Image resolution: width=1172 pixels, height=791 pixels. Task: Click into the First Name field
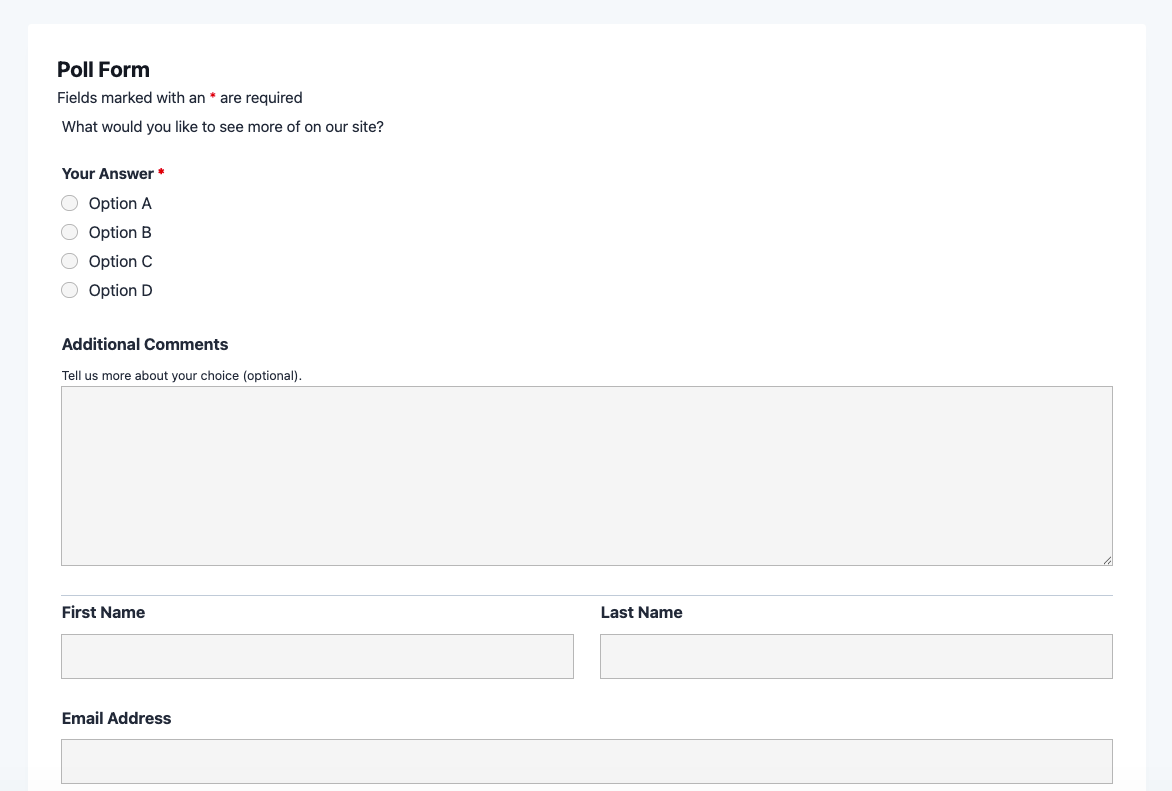[x=317, y=656]
